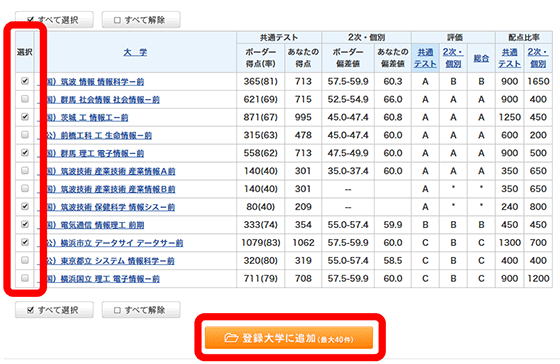Click the border score cell 711(79)
Screen dimensions: 560x364
(x=260, y=278)
